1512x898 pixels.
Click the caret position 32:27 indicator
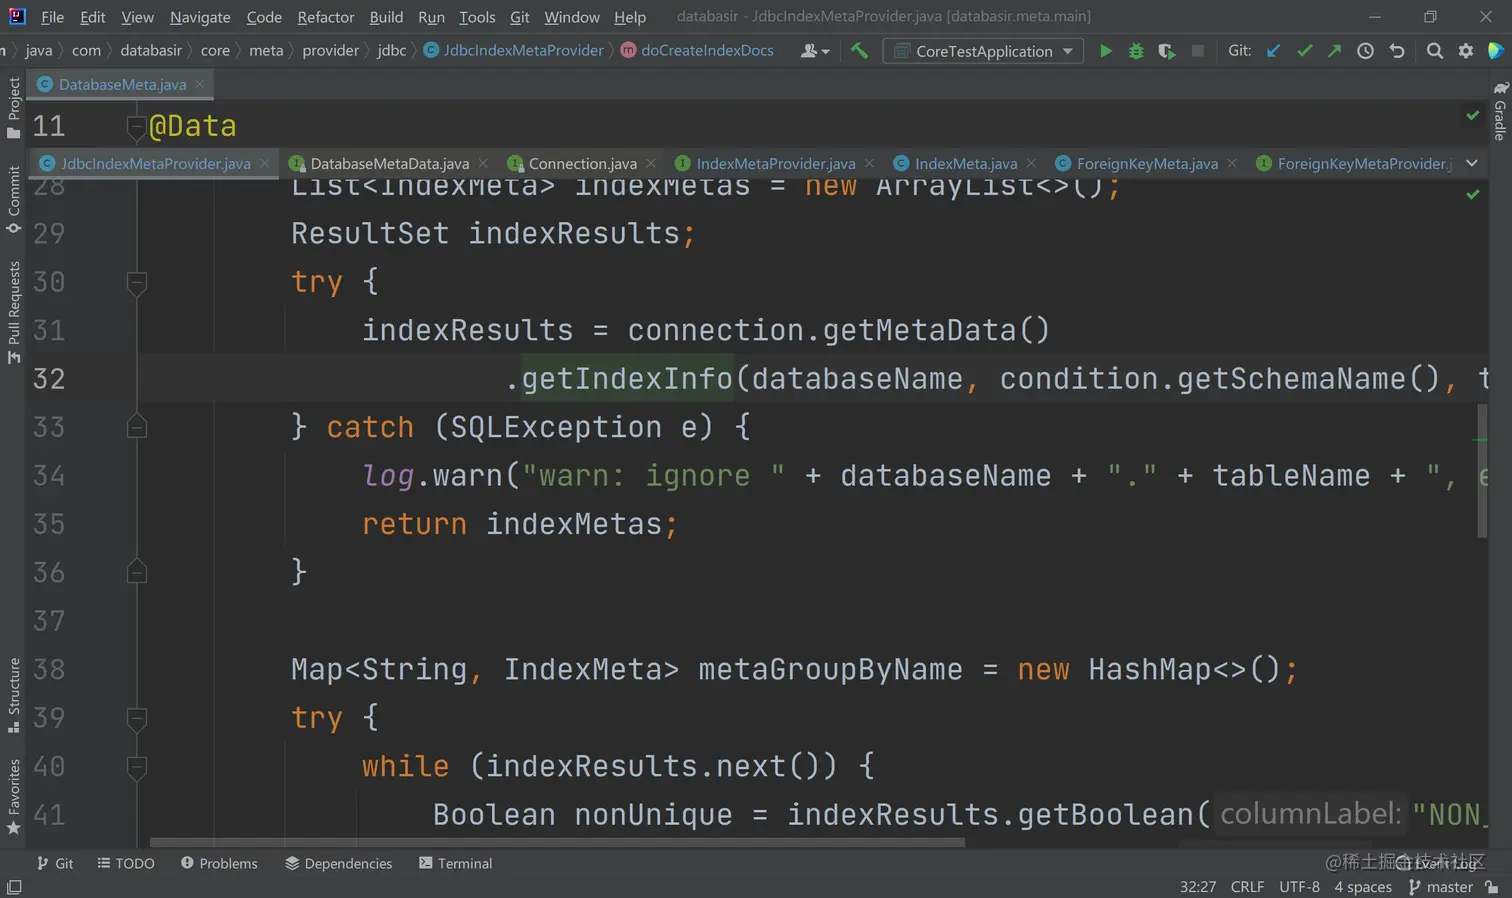click(1198, 887)
